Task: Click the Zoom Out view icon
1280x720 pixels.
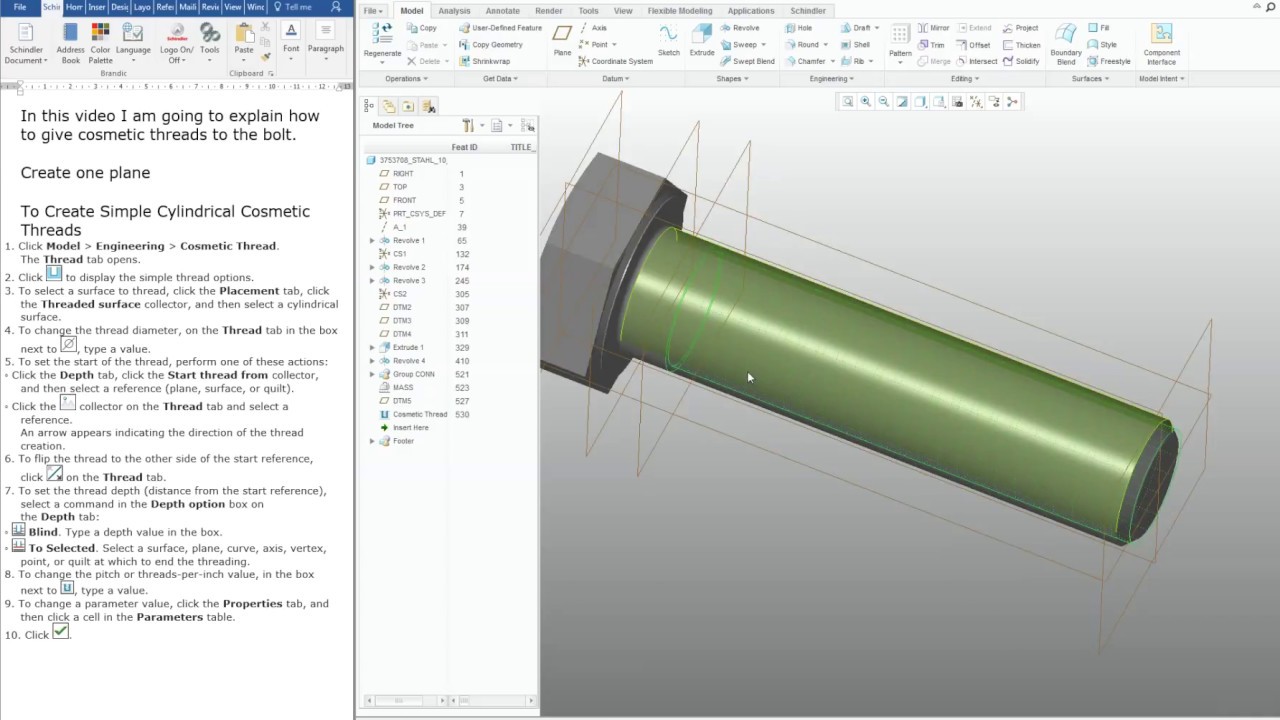Action: pyautogui.click(x=884, y=102)
